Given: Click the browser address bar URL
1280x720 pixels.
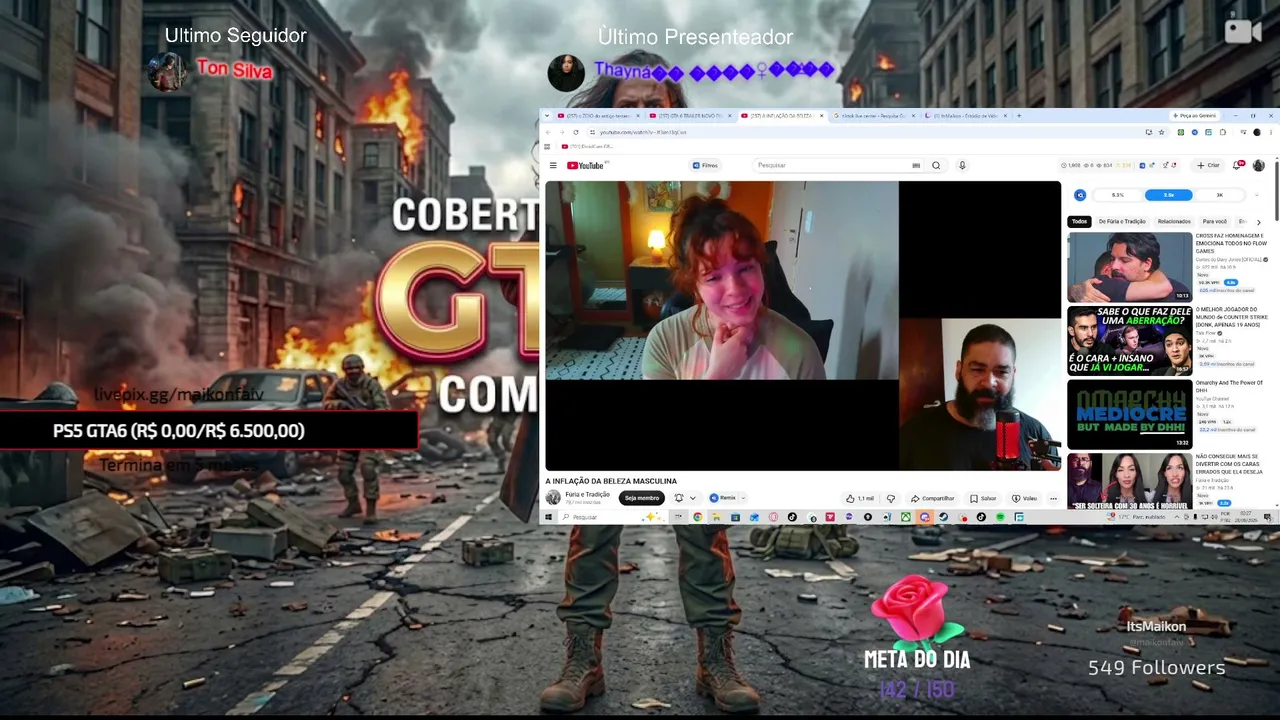Looking at the screenshot, I should coord(643,132).
